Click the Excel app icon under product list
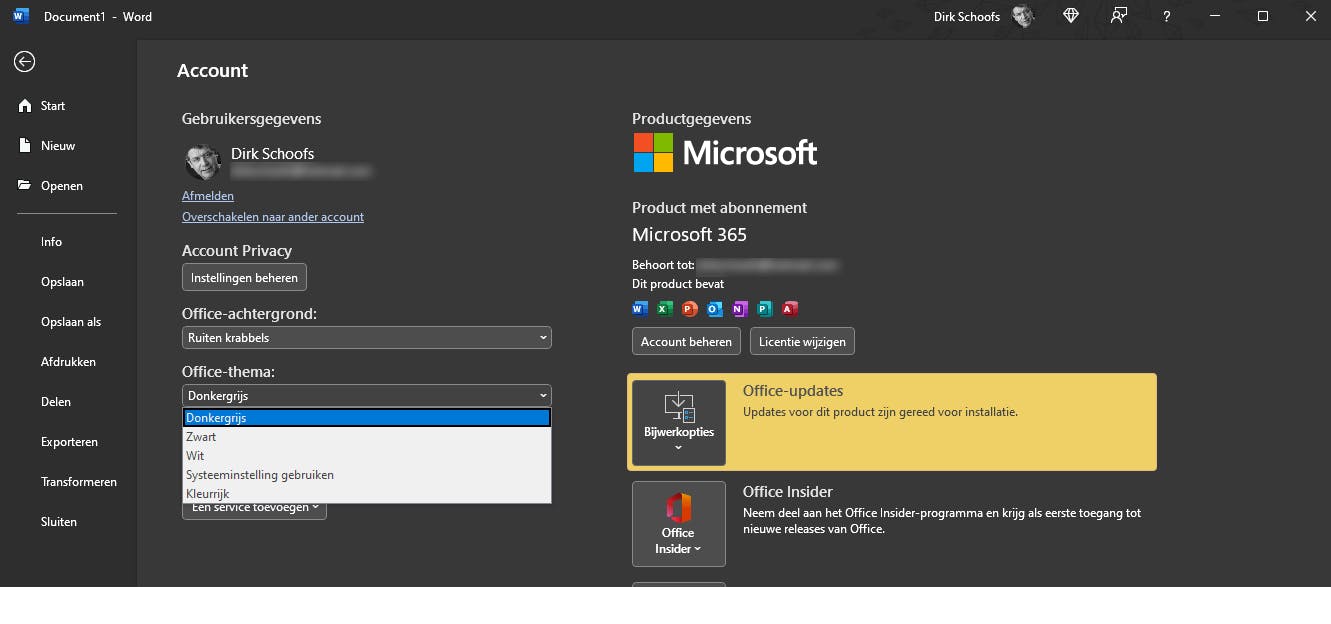The width and height of the screenshot is (1331, 624). pos(665,309)
